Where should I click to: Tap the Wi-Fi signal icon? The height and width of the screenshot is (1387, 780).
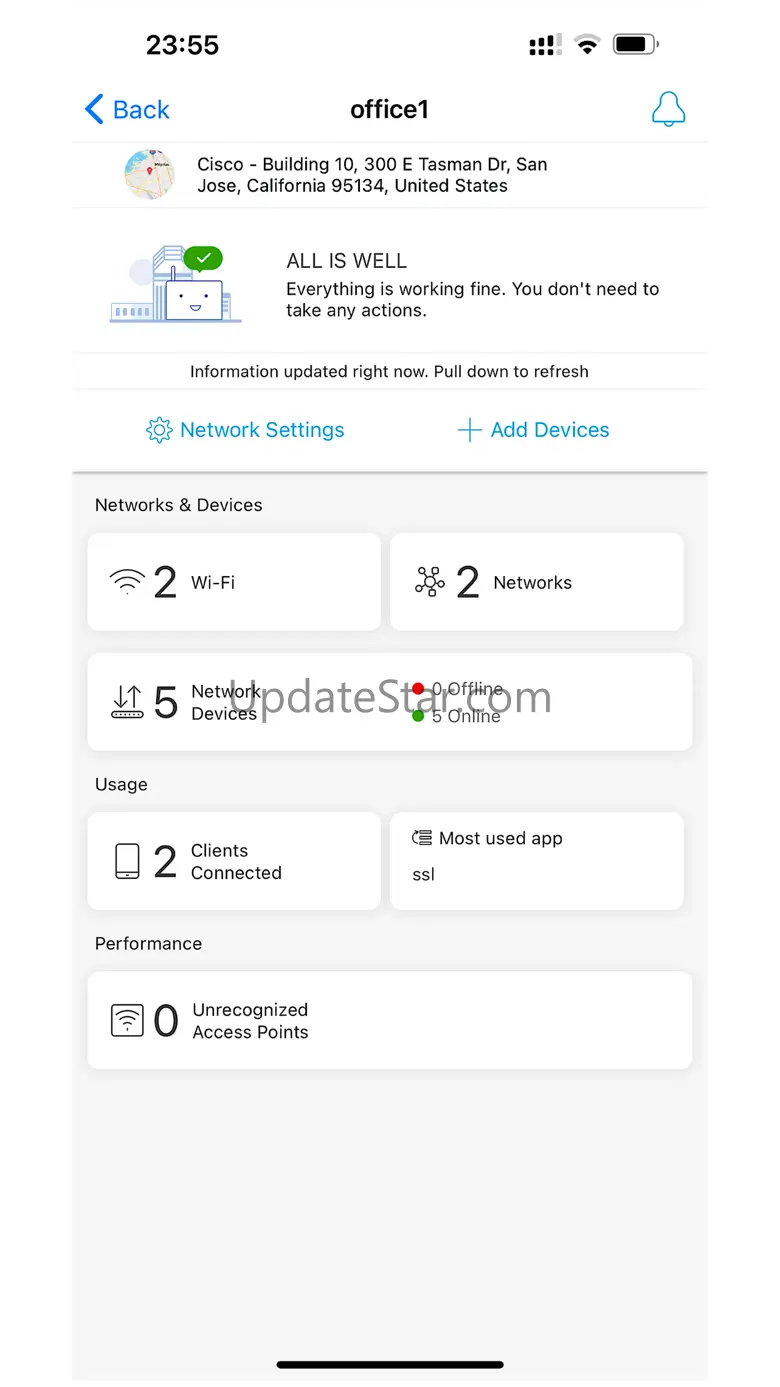click(x=127, y=582)
